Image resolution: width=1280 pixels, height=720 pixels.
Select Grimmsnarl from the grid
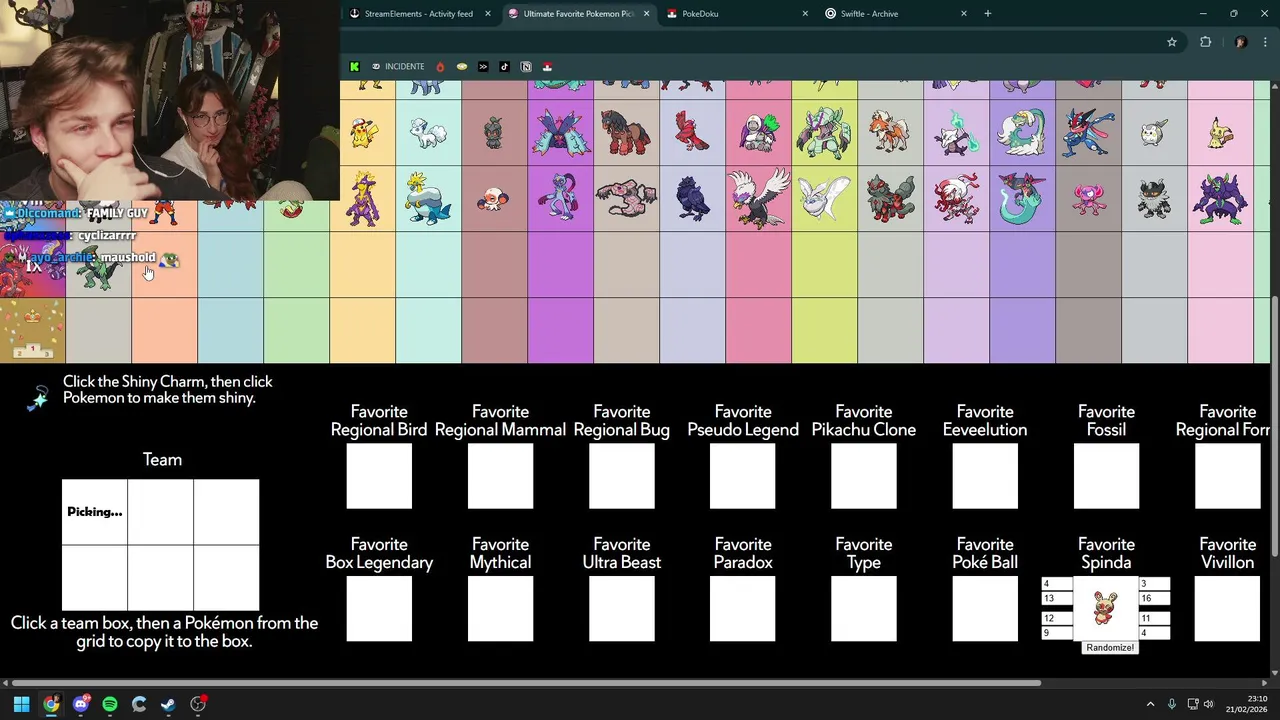(x=1220, y=198)
